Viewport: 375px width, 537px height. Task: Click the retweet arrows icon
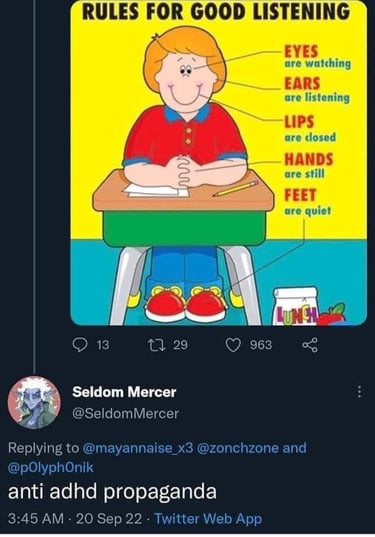pyautogui.click(x=156, y=345)
